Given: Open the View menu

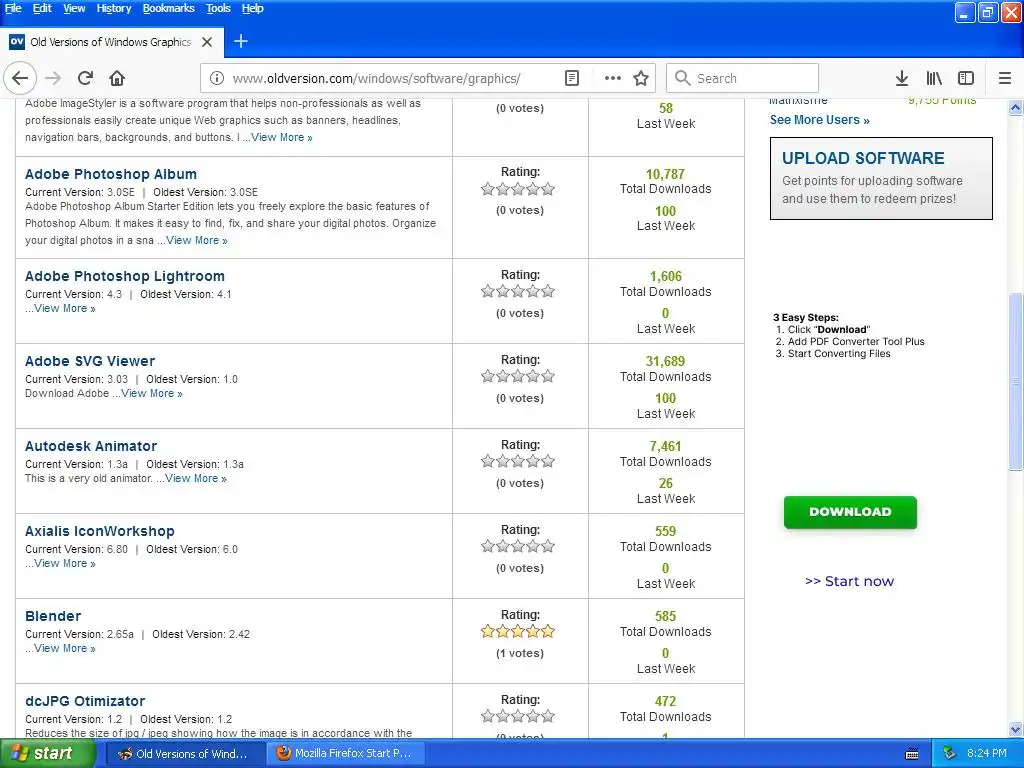Looking at the screenshot, I should [x=74, y=8].
